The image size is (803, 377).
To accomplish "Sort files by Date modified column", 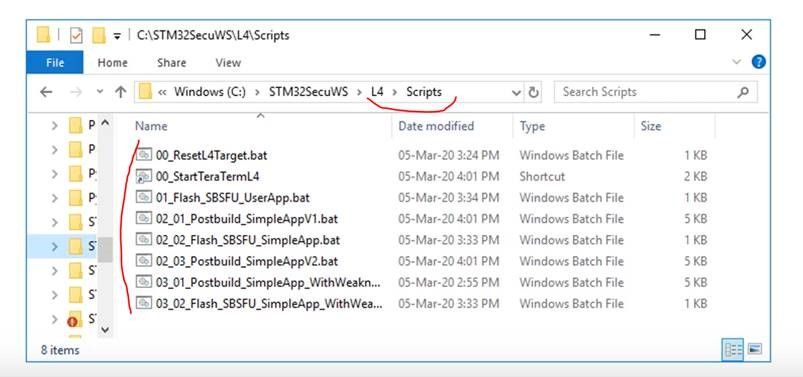I will pos(436,126).
